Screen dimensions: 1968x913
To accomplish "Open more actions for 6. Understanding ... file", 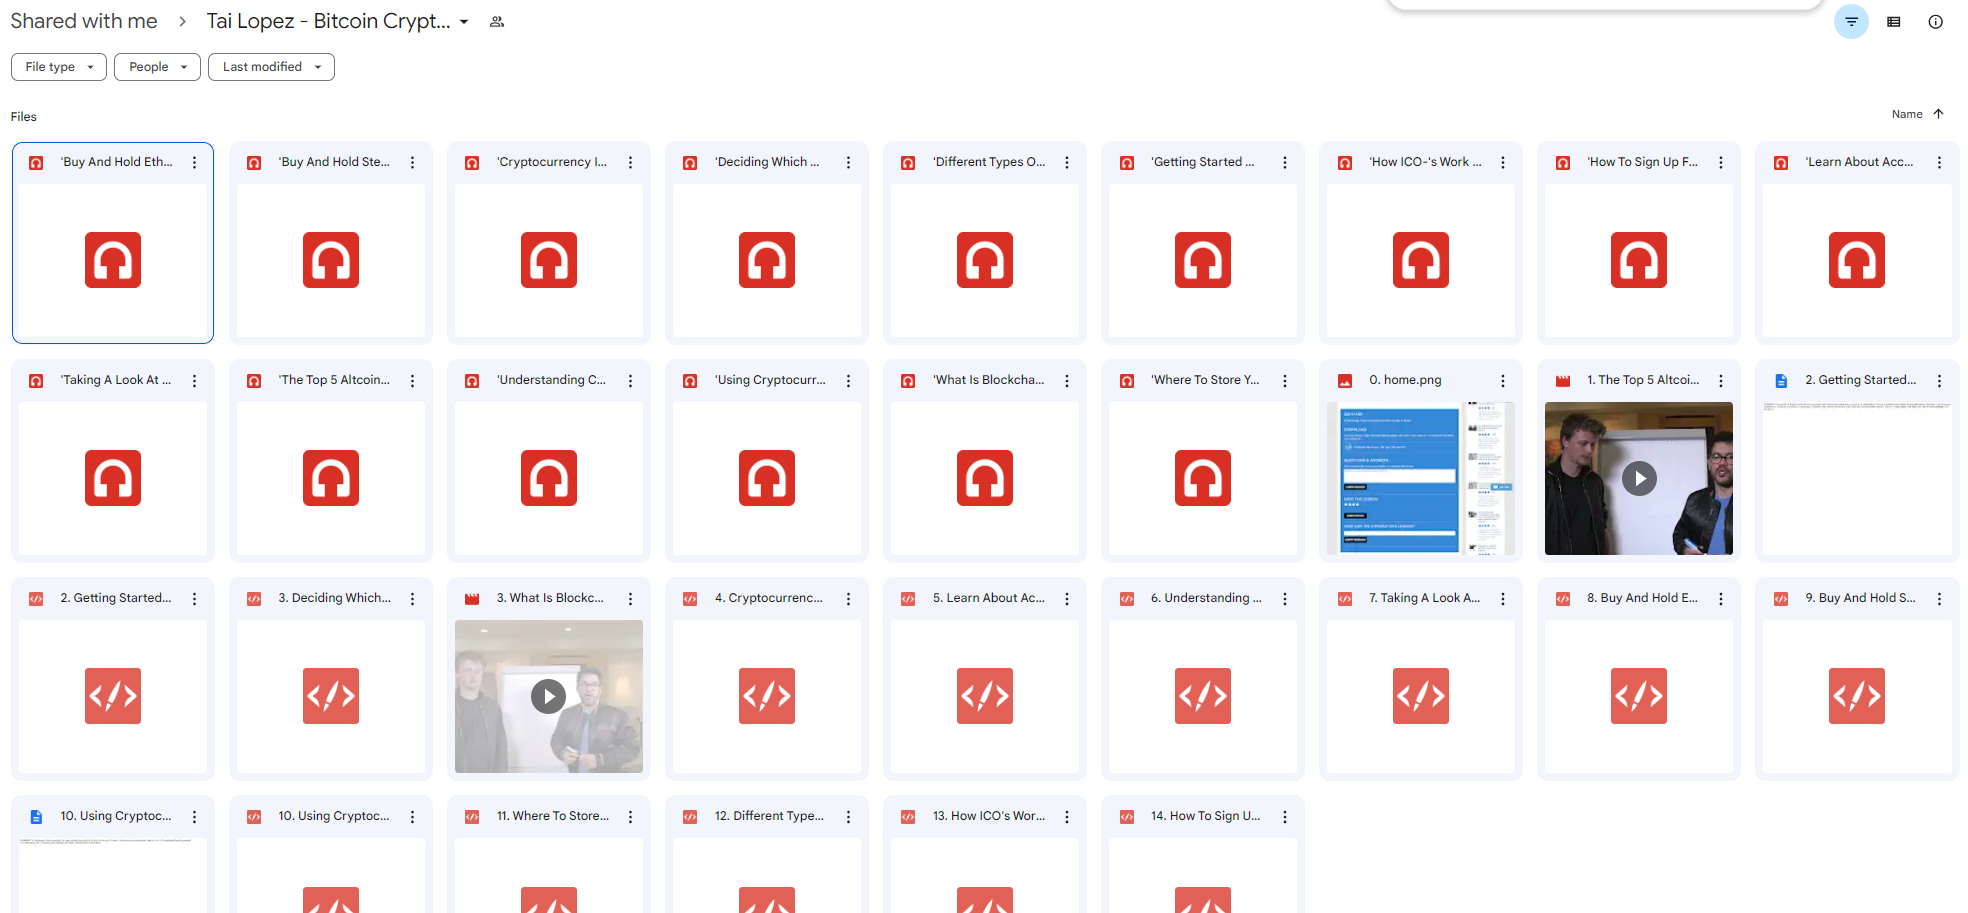I will (1285, 599).
